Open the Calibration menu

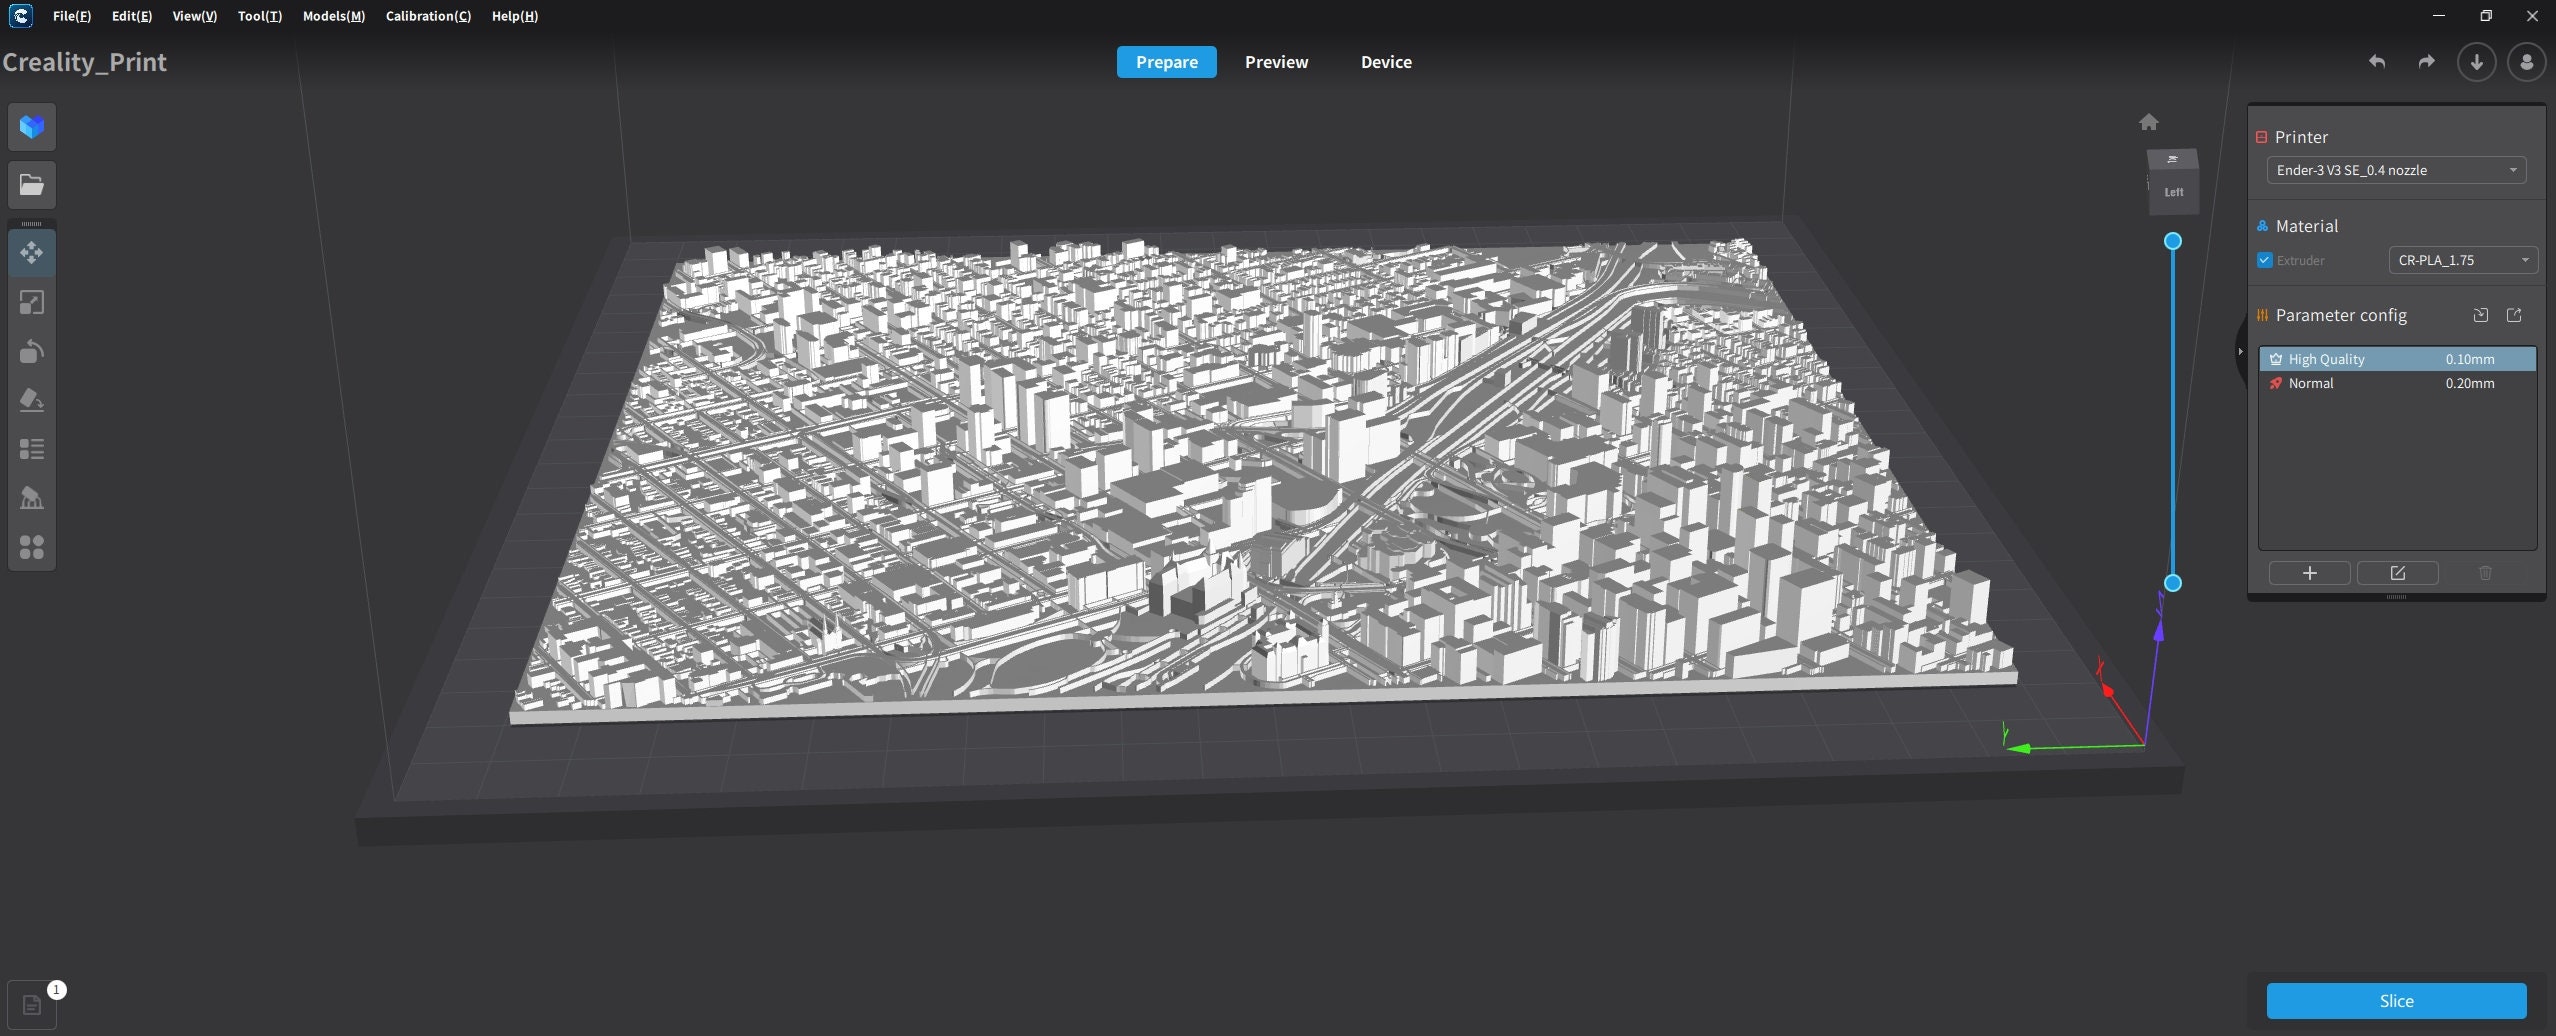point(428,15)
